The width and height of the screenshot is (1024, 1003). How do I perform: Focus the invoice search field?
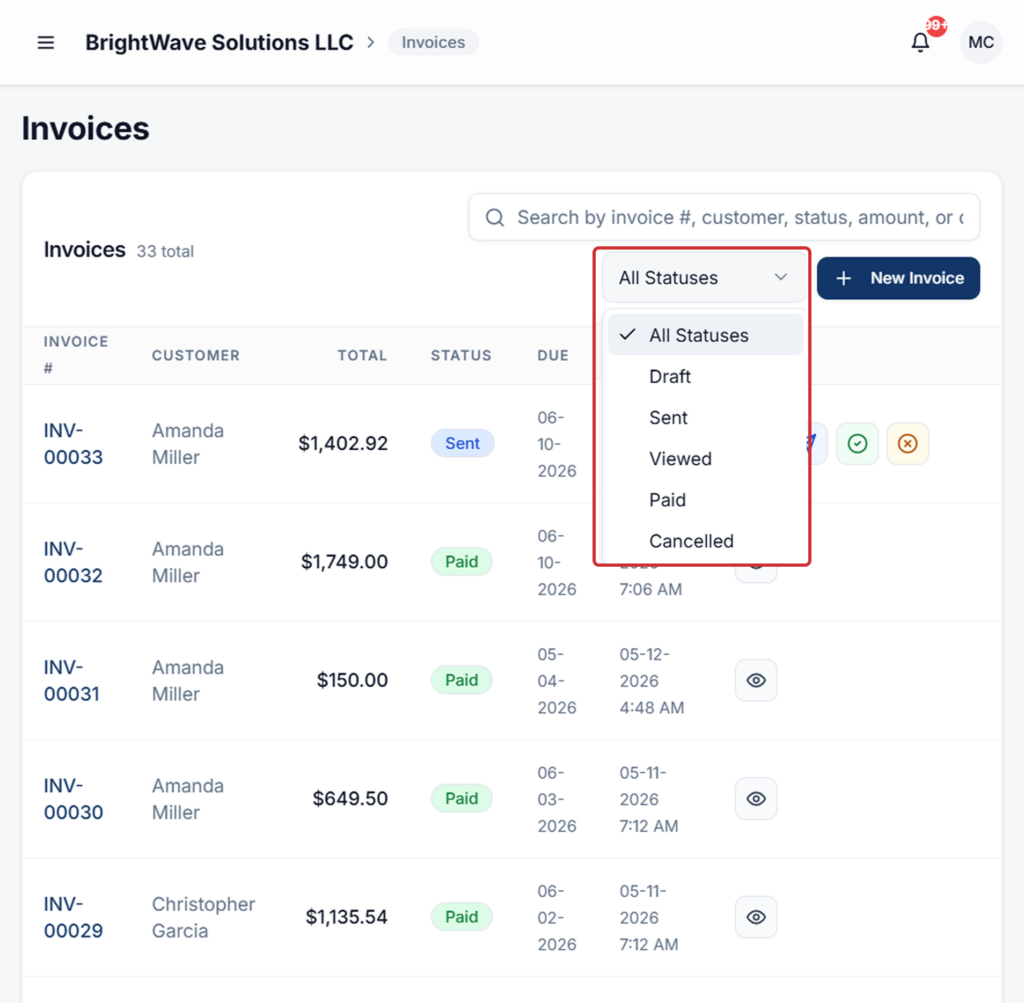(x=724, y=217)
